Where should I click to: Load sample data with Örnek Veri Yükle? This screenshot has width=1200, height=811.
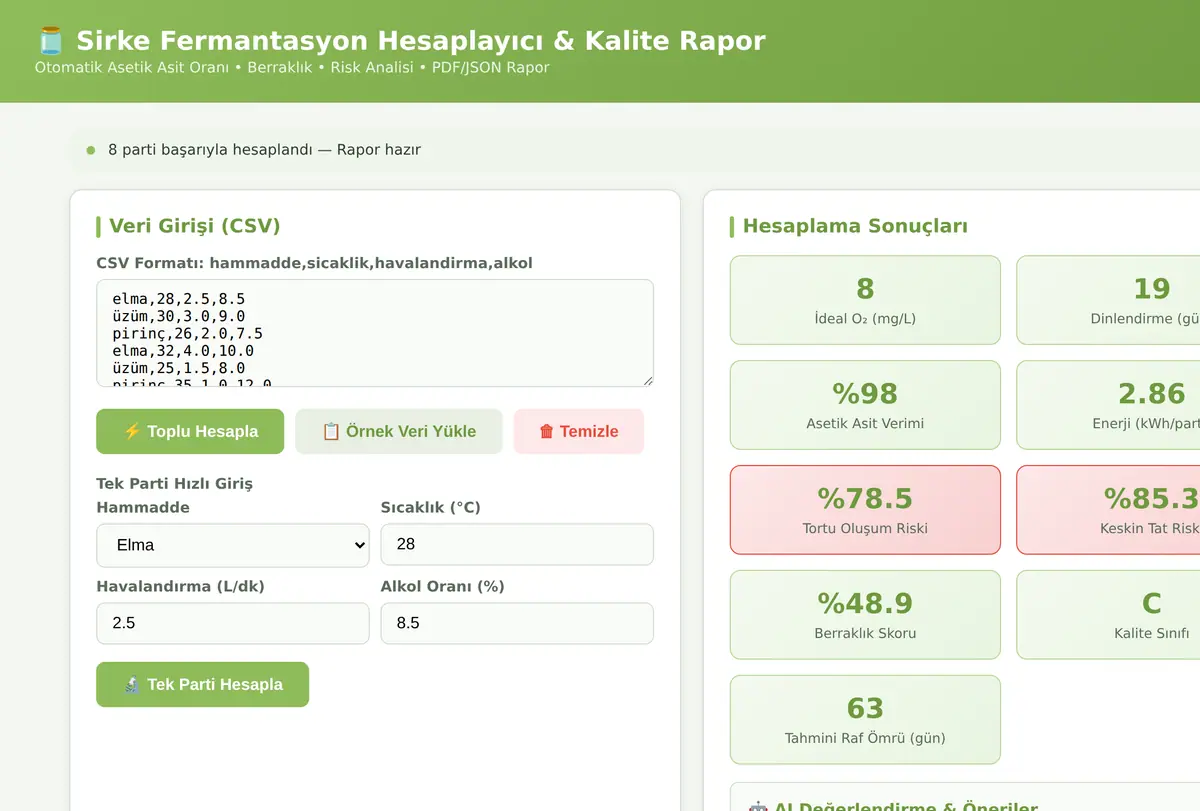click(399, 431)
